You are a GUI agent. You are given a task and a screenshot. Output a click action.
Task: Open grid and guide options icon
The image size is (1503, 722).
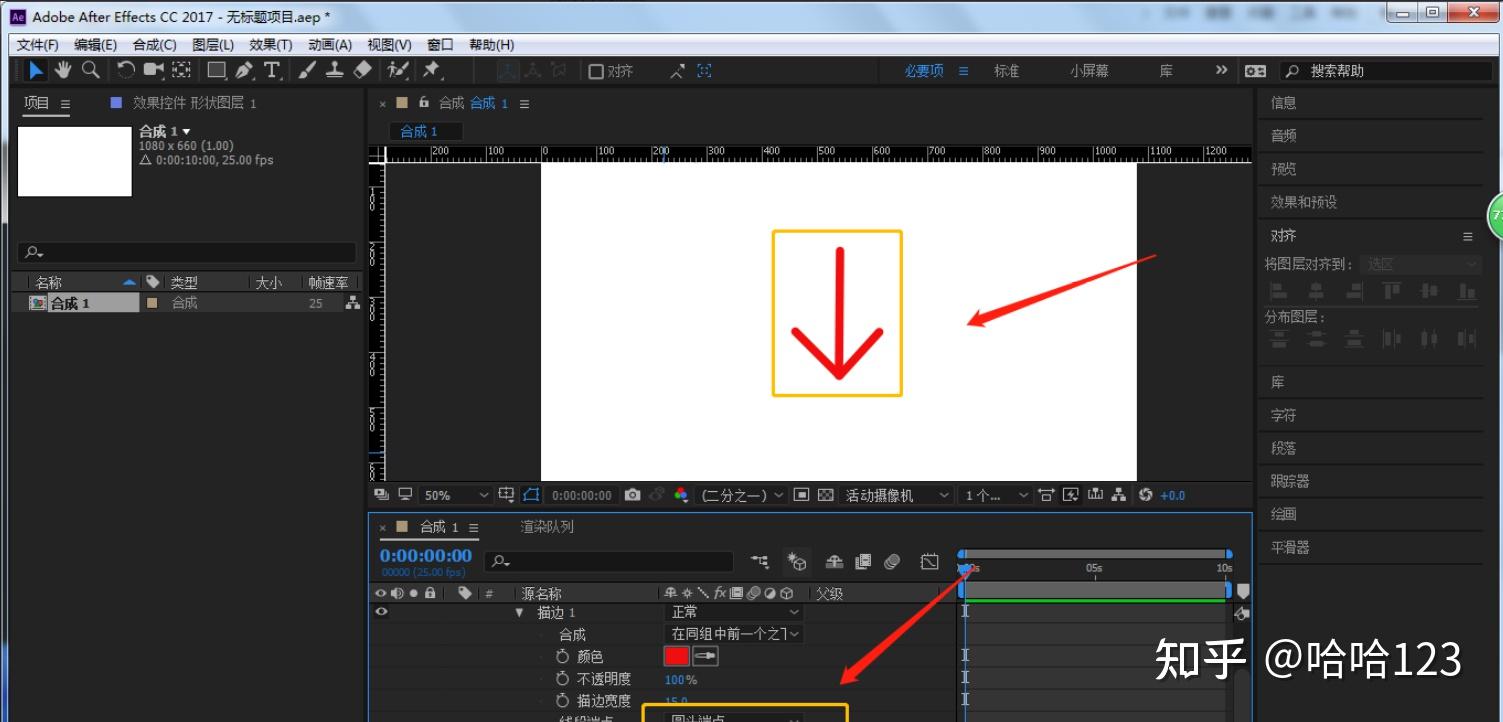506,495
